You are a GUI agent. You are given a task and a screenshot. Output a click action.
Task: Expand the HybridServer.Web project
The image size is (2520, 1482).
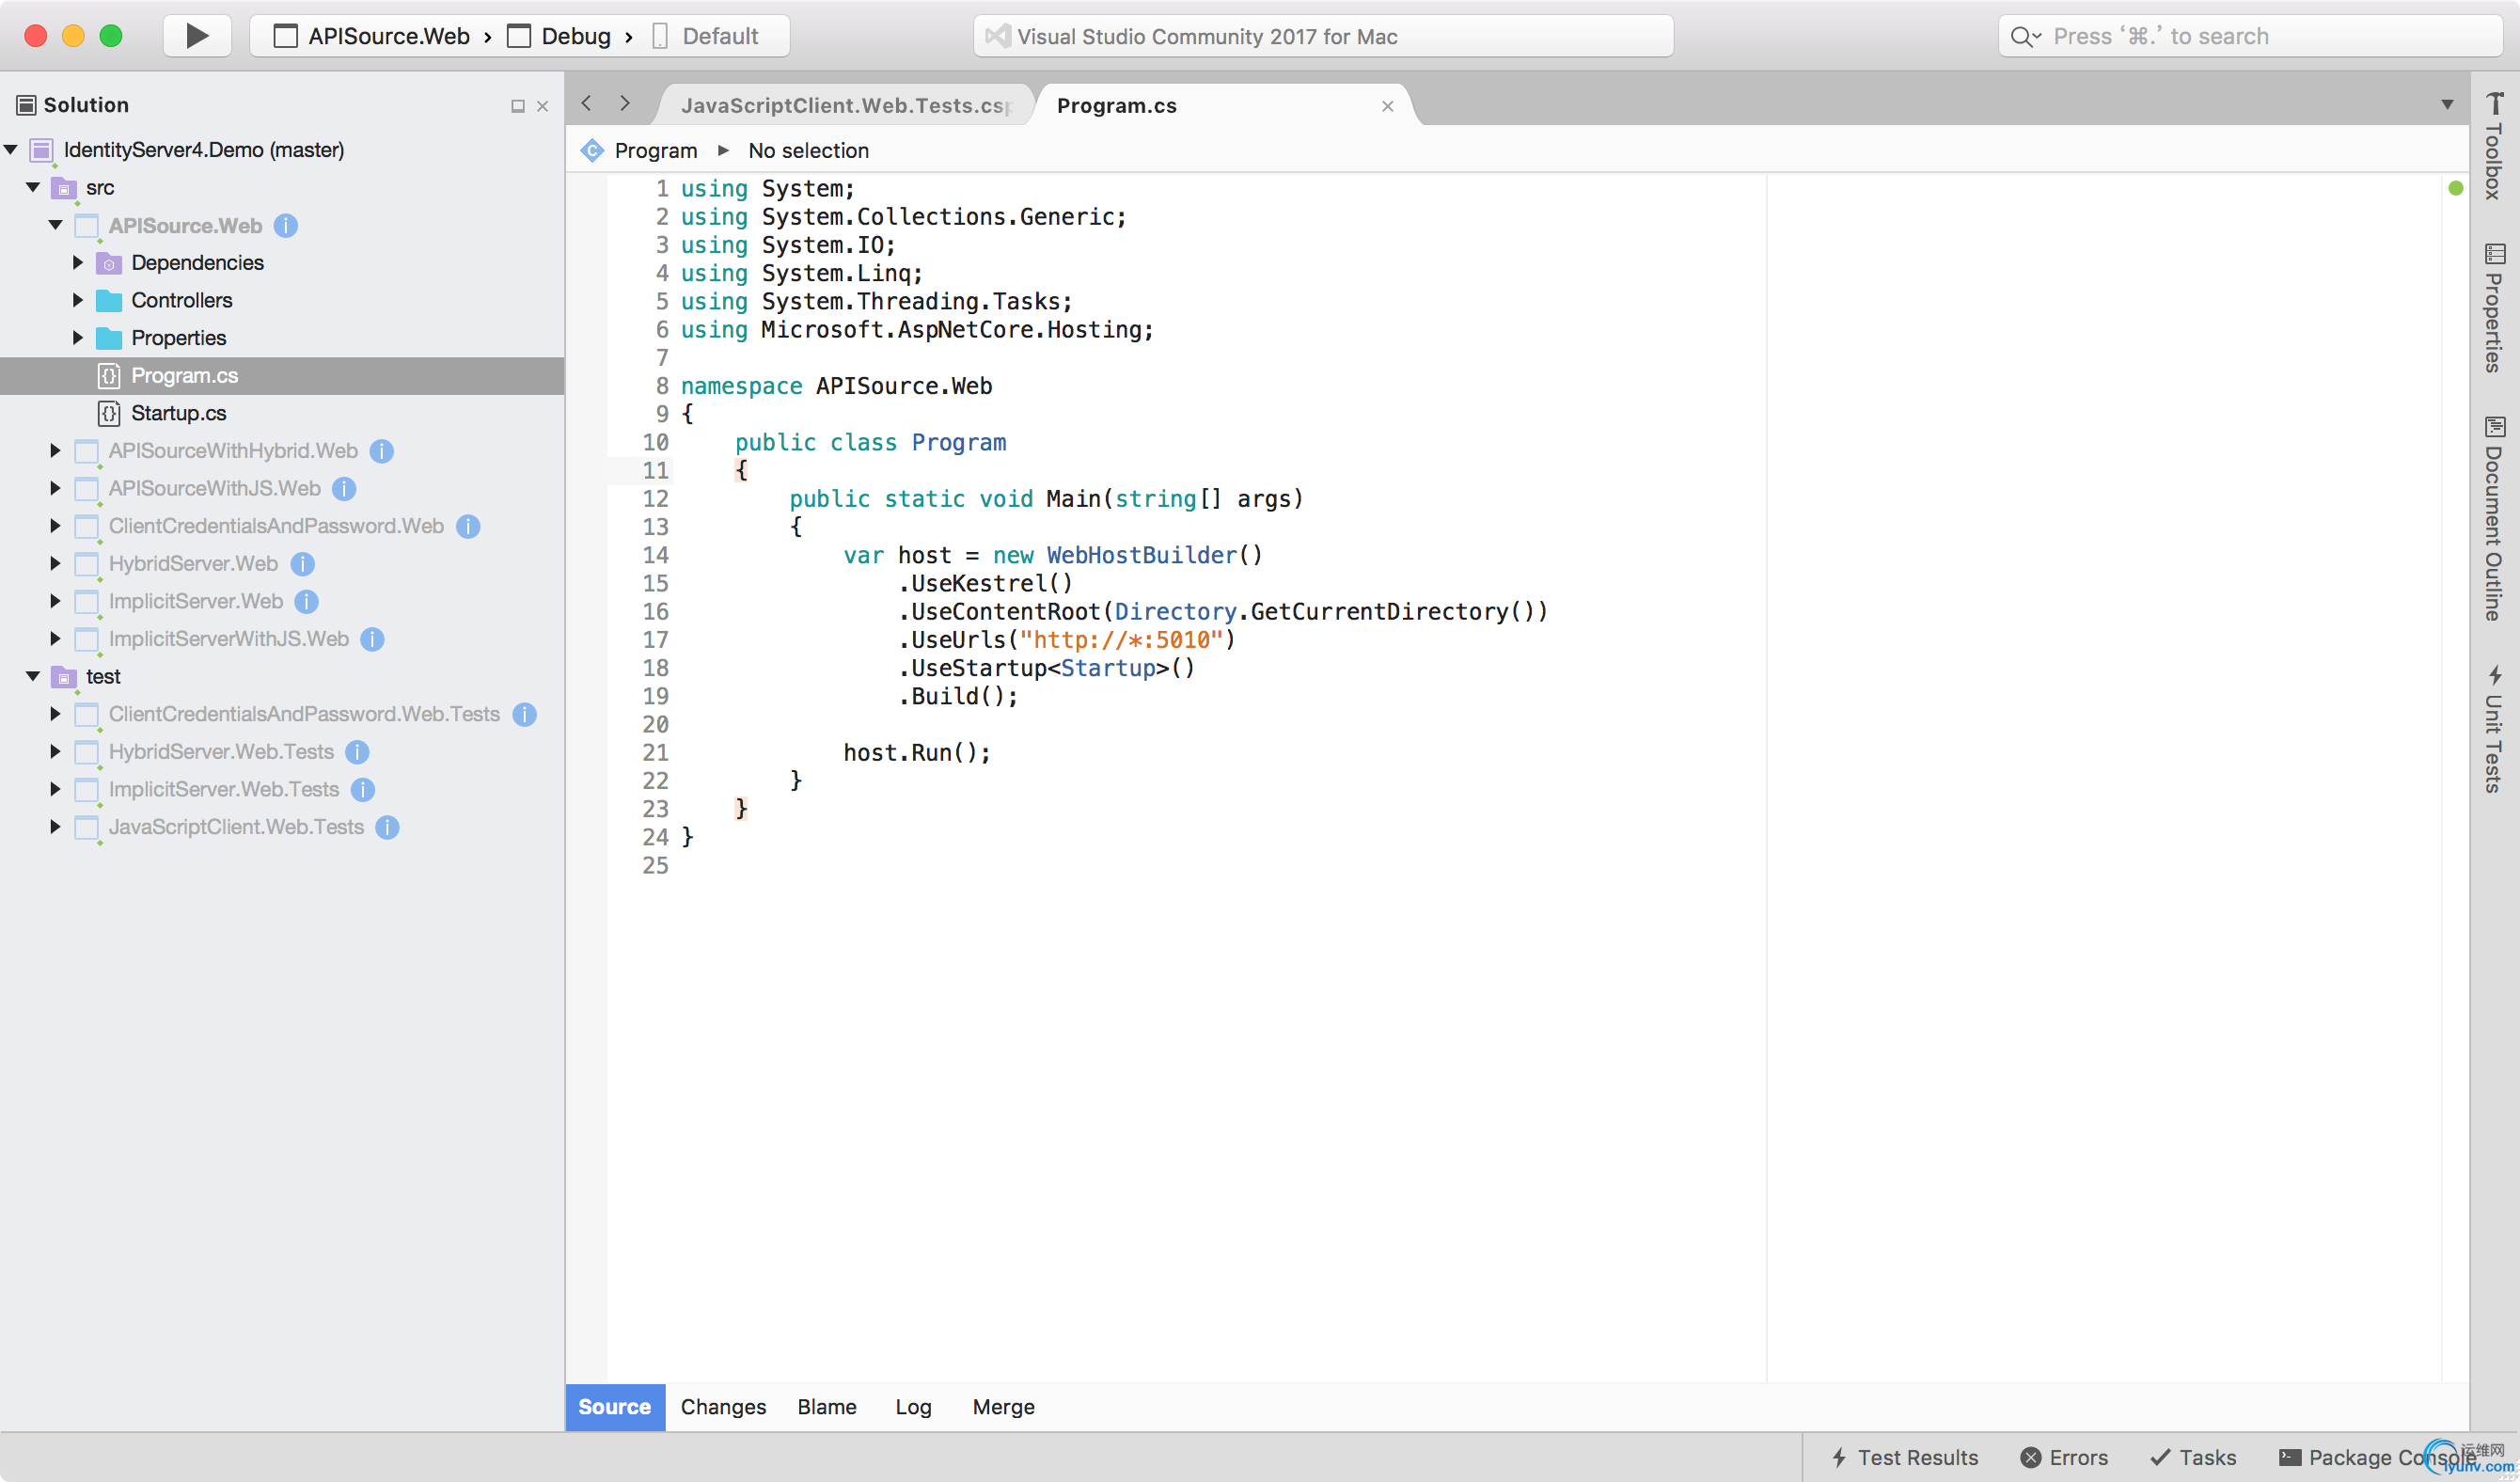tap(55, 564)
